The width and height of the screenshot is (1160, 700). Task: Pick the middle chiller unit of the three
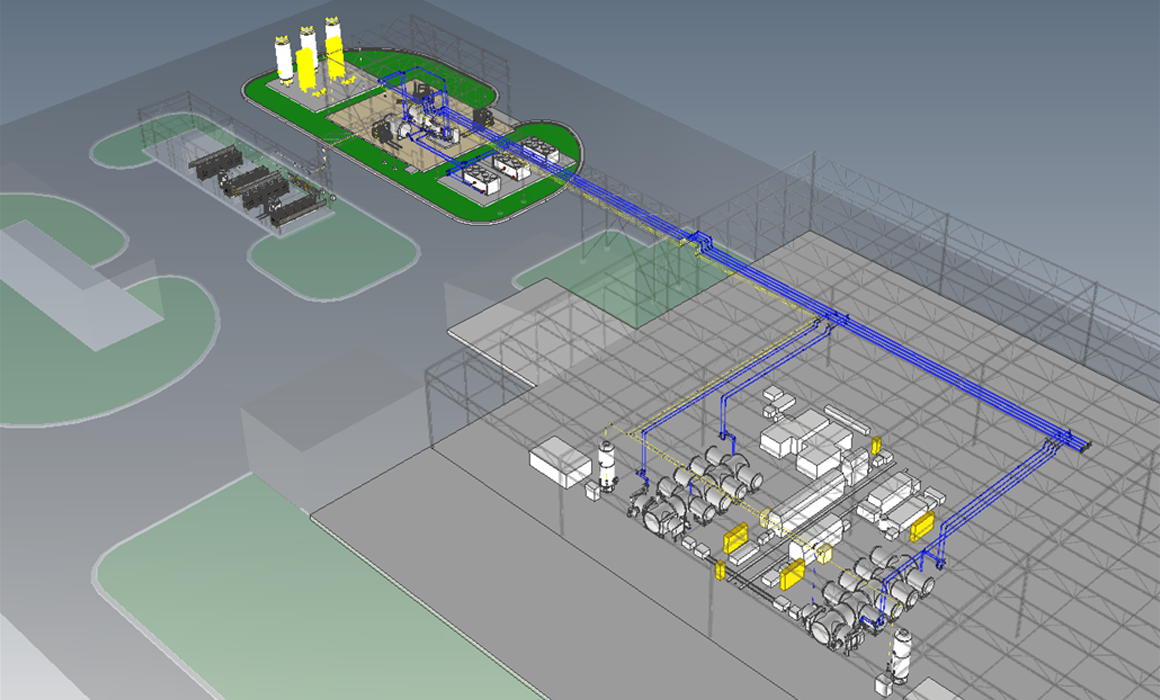click(x=512, y=166)
